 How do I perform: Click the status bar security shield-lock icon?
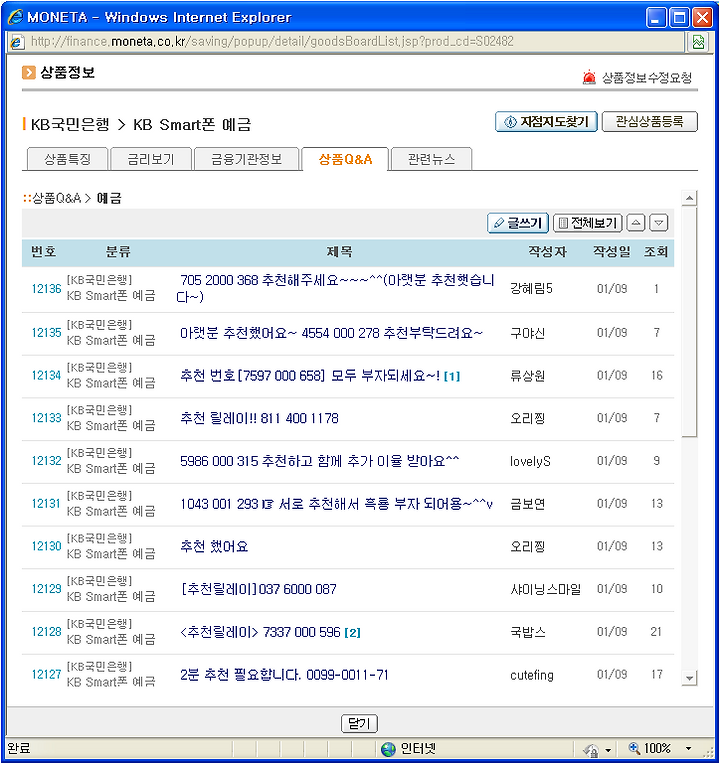coord(591,749)
